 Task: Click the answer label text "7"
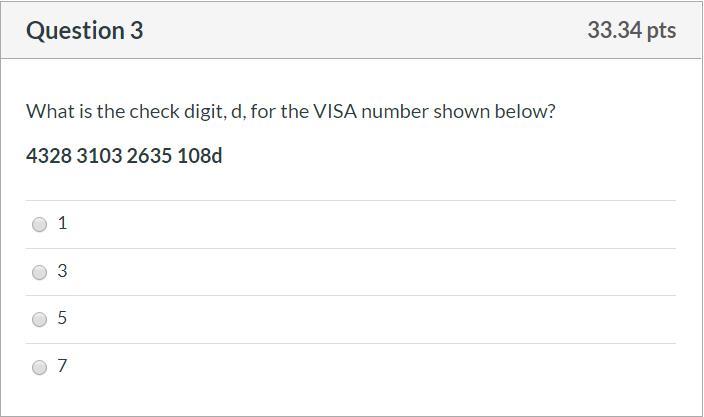pyautogui.click(x=62, y=366)
